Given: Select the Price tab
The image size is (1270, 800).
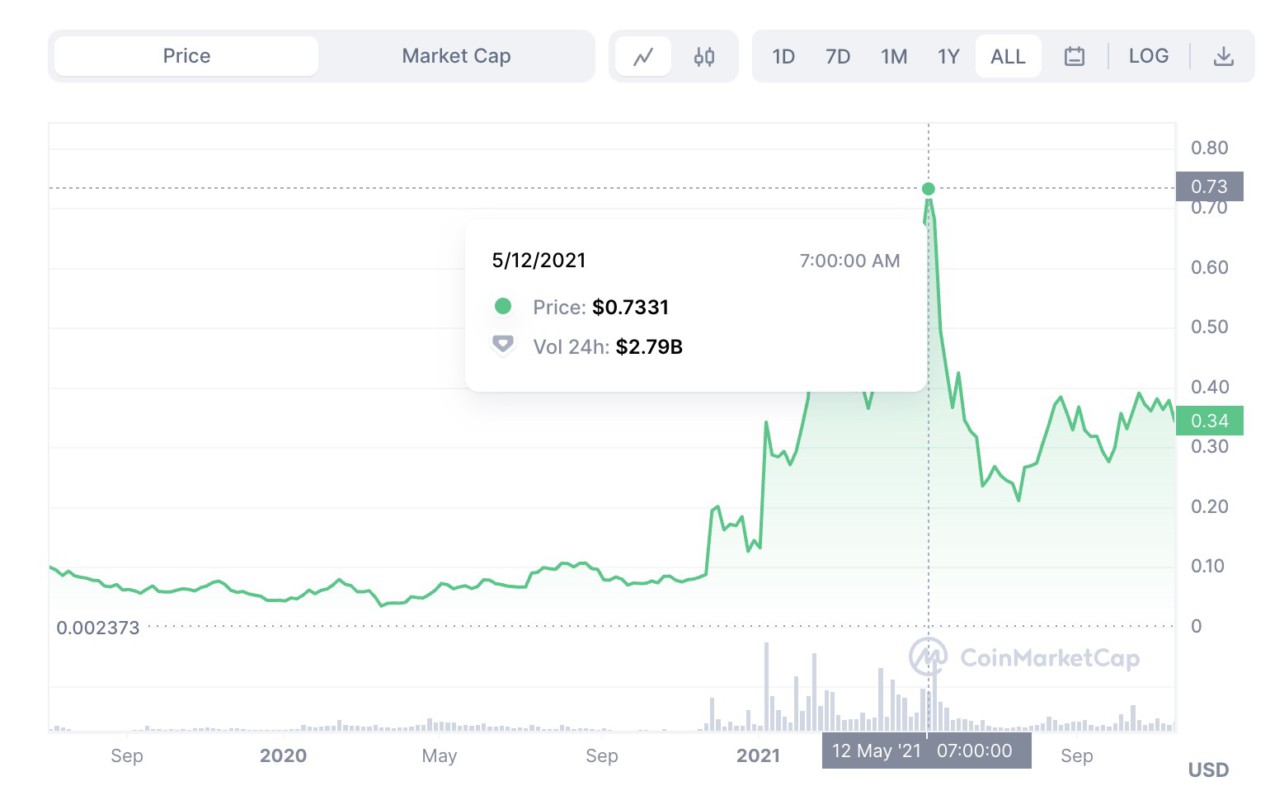Looking at the screenshot, I should (184, 56).
